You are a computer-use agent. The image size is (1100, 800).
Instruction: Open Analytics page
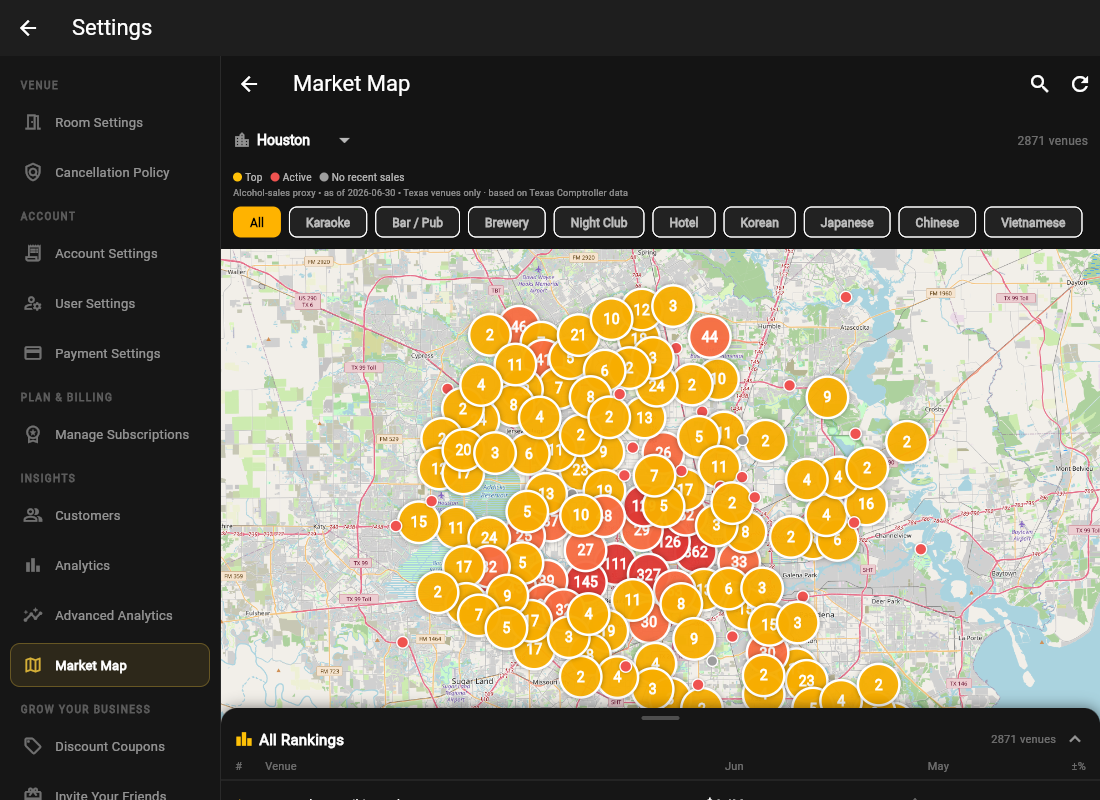tap(110, 566)
